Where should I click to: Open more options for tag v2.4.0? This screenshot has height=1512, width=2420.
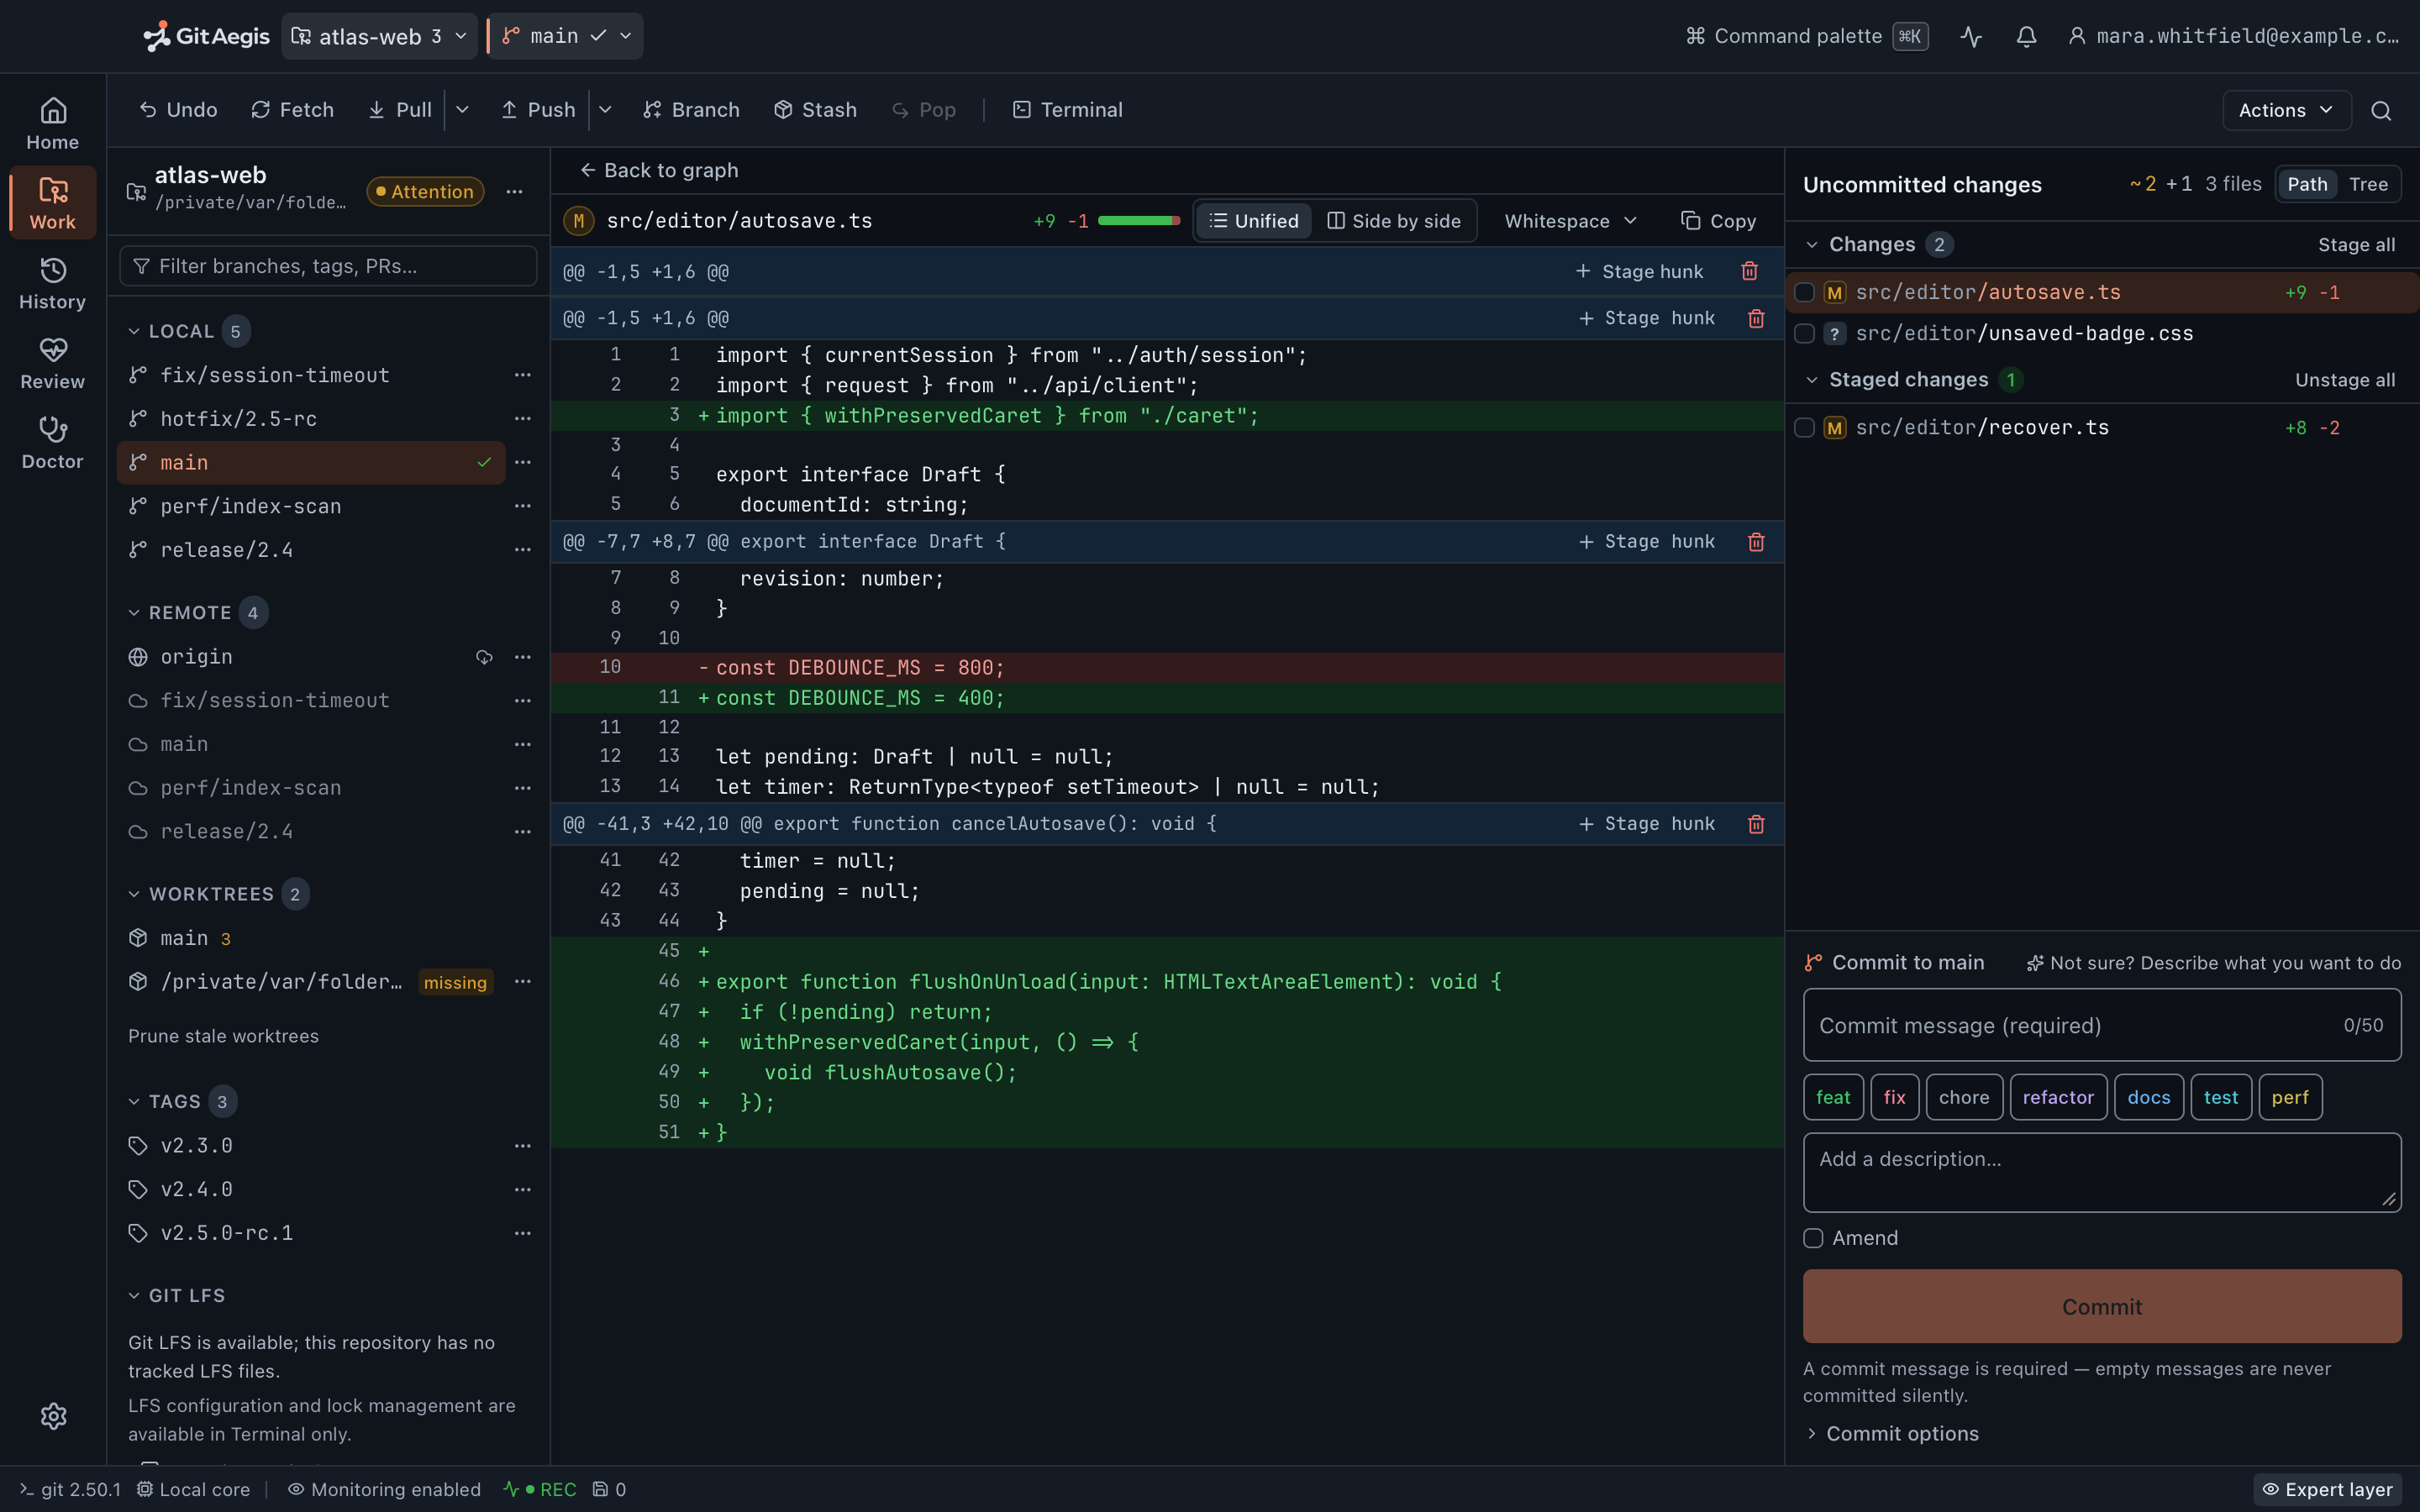(522, 1189)
